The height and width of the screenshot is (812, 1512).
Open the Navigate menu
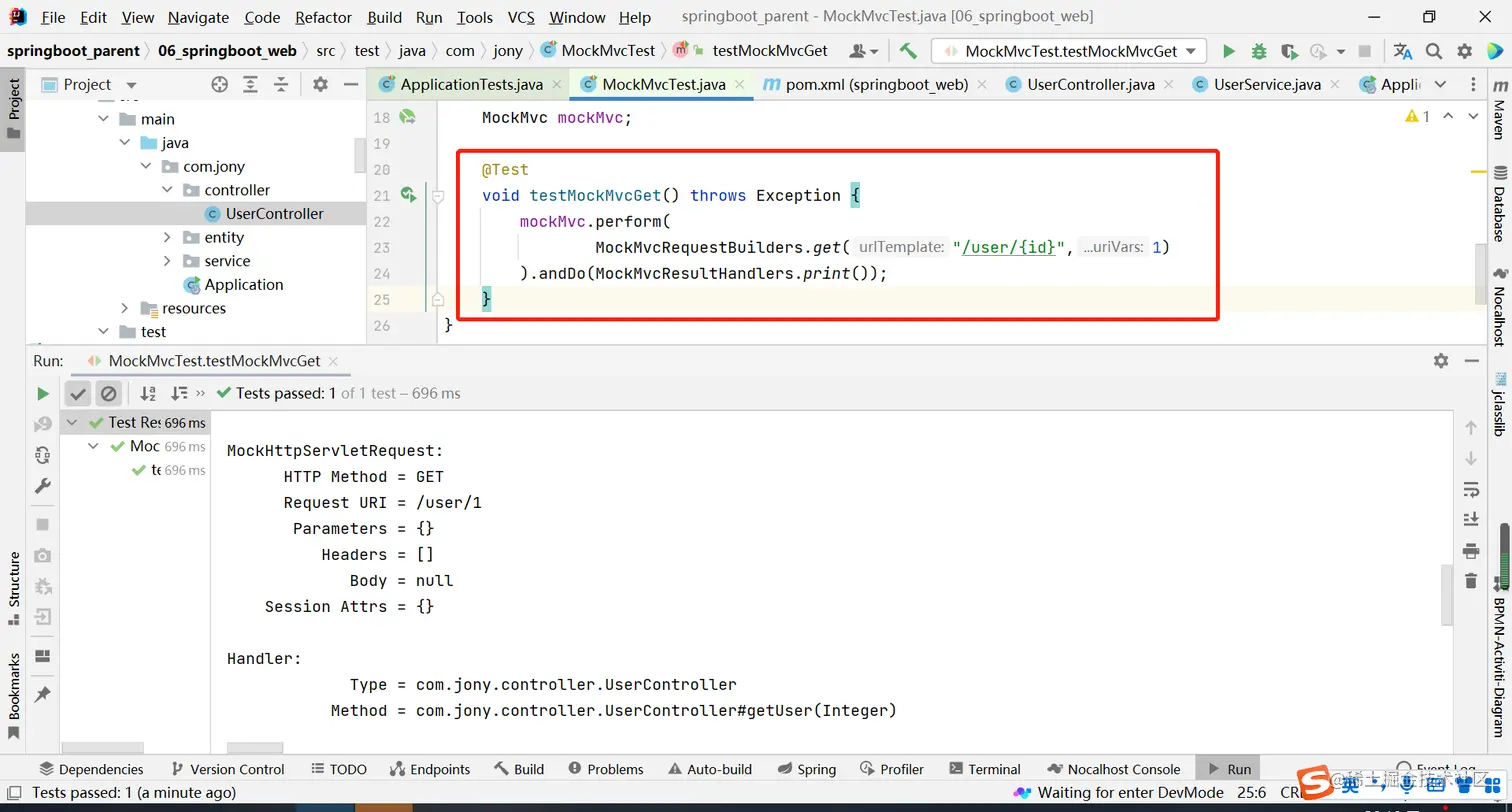[x=198, y=17]
